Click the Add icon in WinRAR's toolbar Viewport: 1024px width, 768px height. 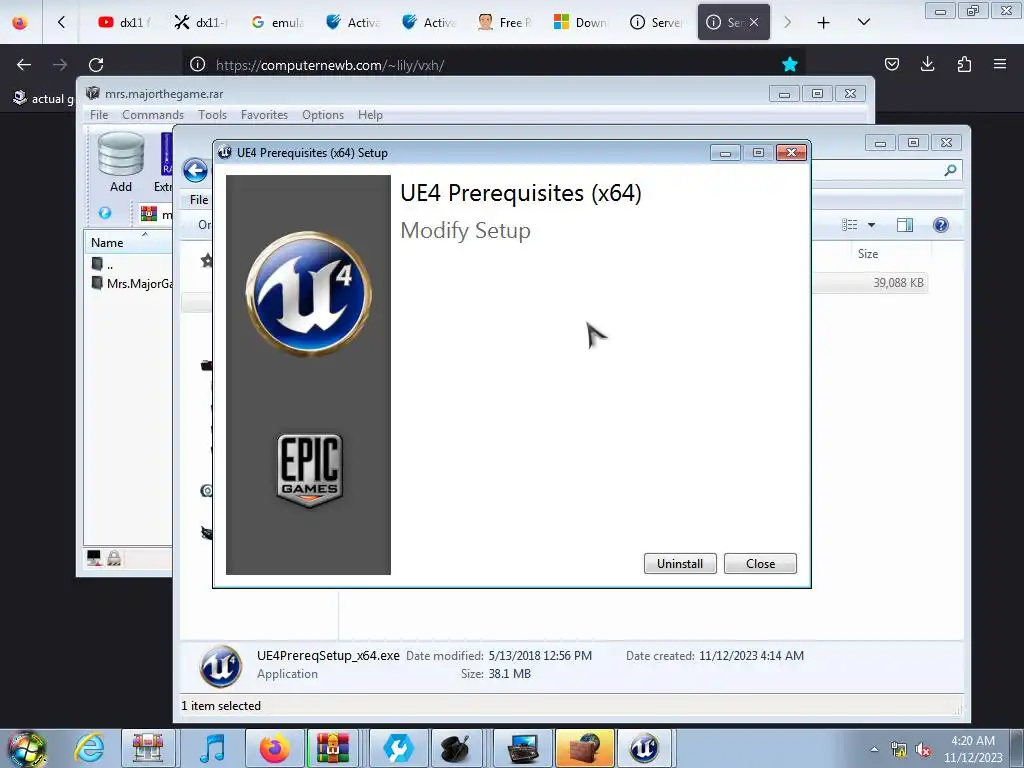(121, 162)
